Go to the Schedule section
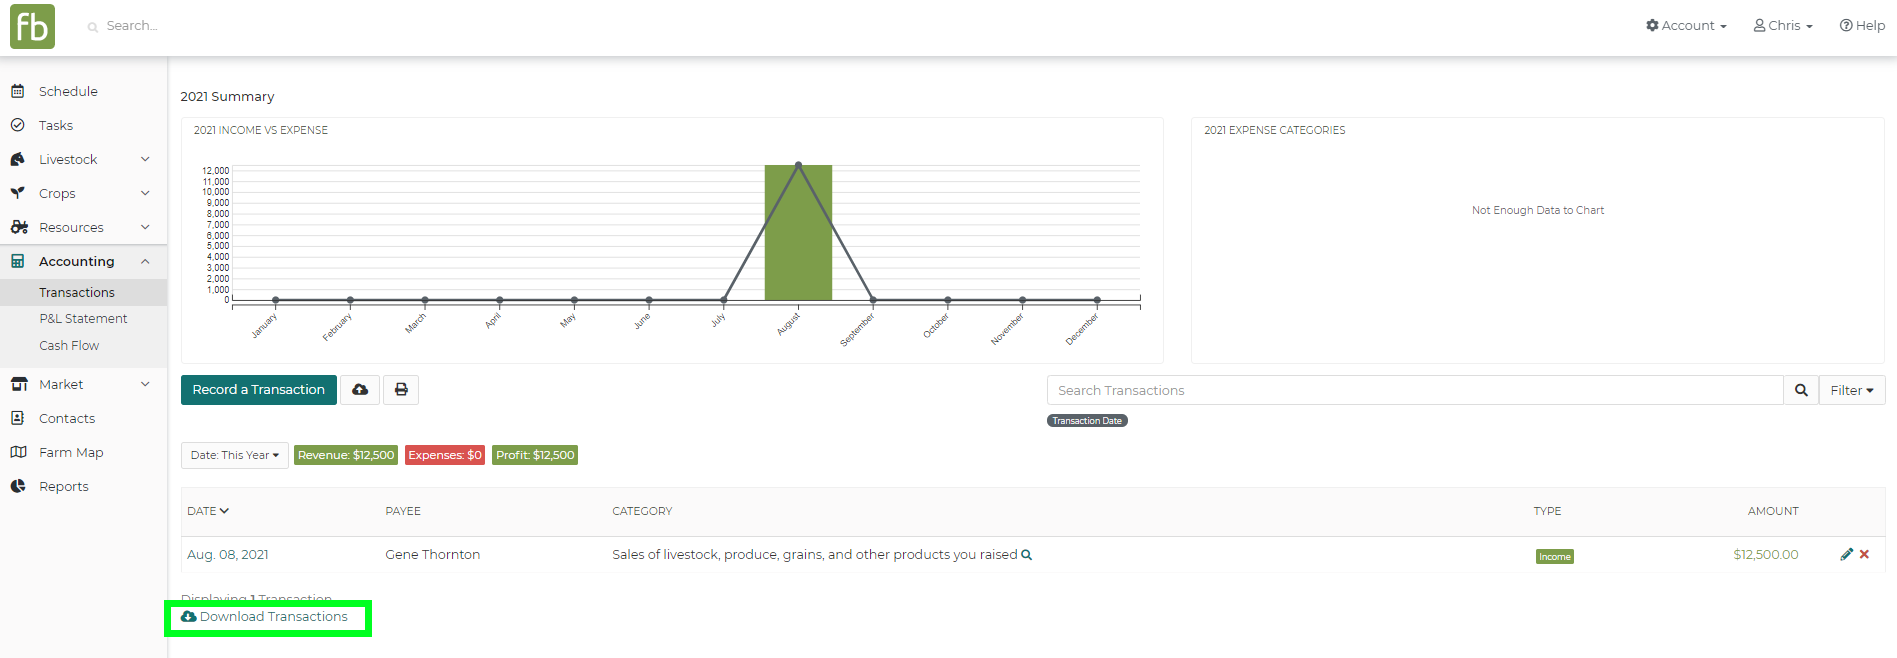This screenshot has height=658, width=1897. [x=68, y=91]
